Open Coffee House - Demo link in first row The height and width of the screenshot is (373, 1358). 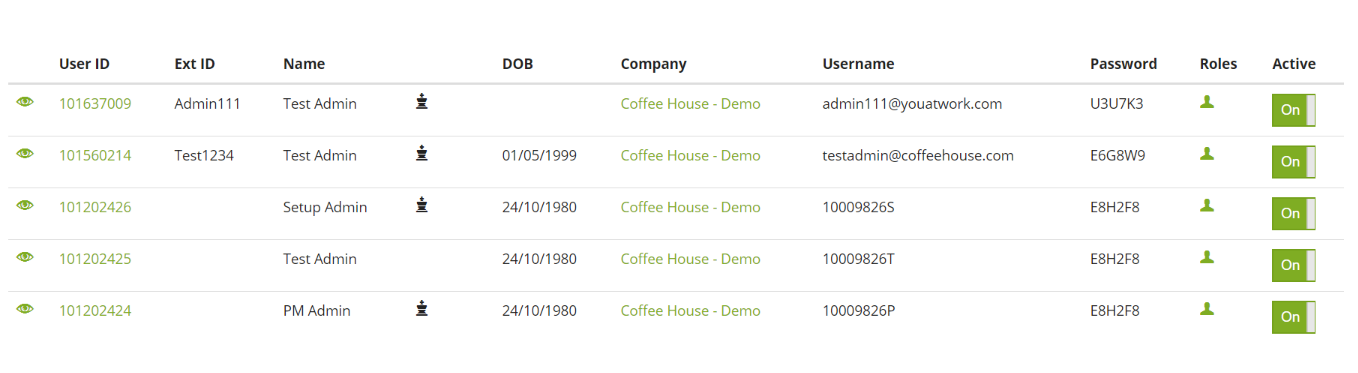coord(690,103)
